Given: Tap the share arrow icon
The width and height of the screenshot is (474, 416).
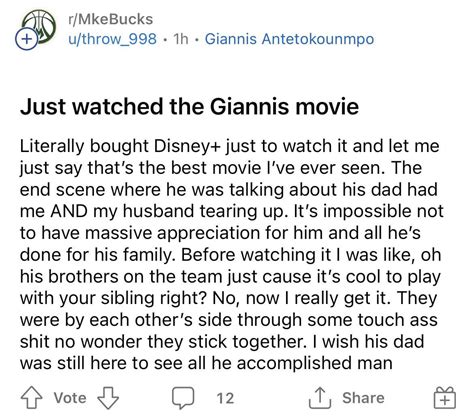Looking at the screenshot, I should click(320, 398).
